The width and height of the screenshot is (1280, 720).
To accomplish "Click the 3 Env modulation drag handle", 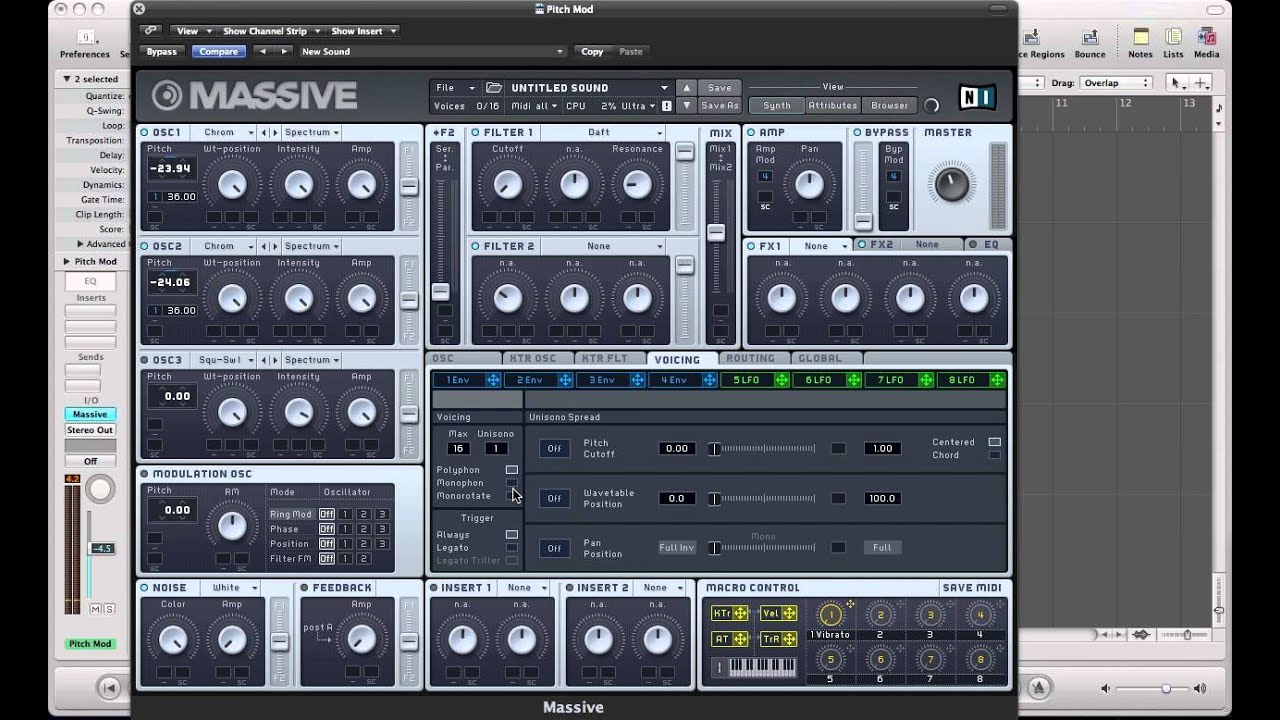I will [x=637, y=380].
